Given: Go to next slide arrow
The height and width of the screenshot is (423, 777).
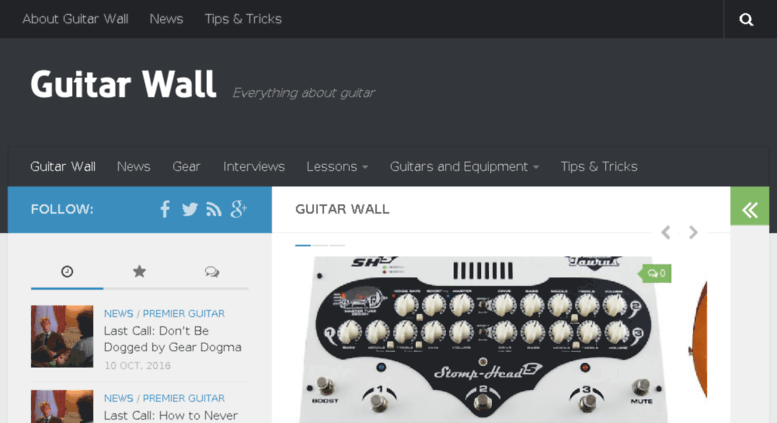Looking at the screenshot, I should tap(693, 232).
